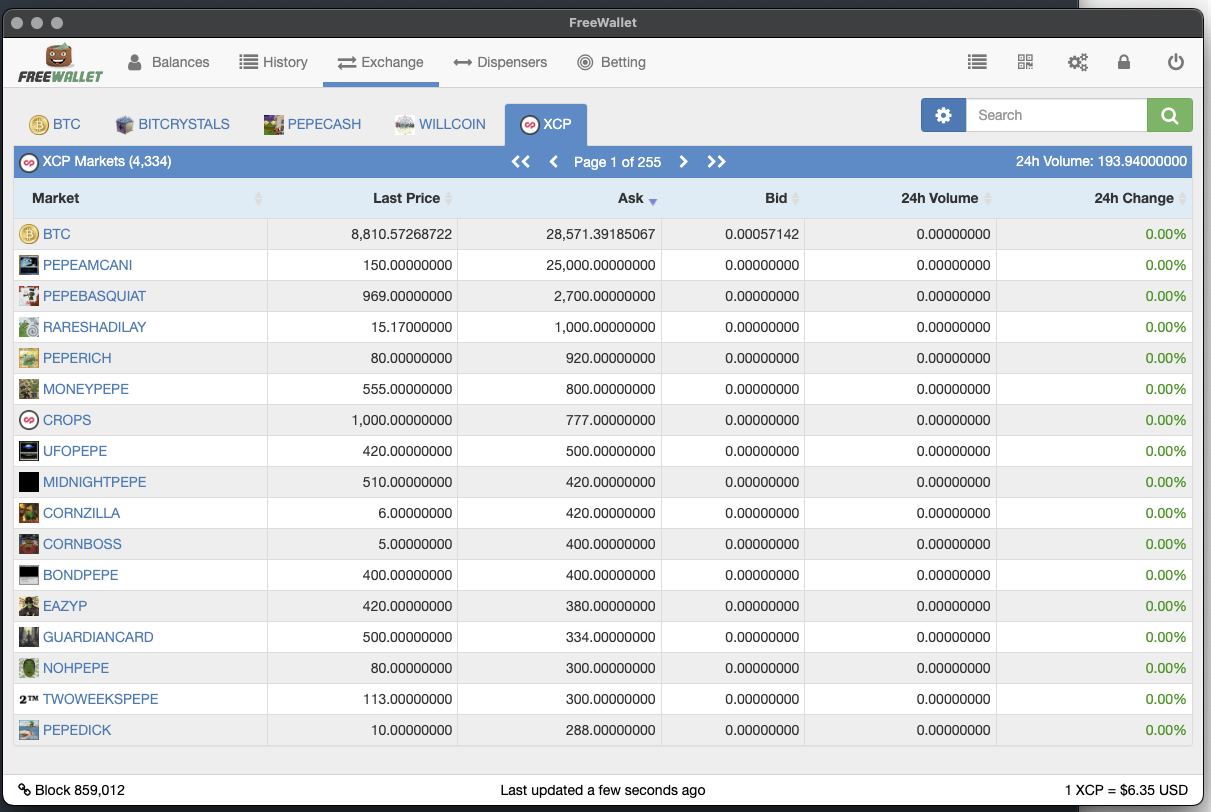Sort table by Ask column
Image resolution: width=1211 pixels, height=812 pixels.
tap(560, 198)
